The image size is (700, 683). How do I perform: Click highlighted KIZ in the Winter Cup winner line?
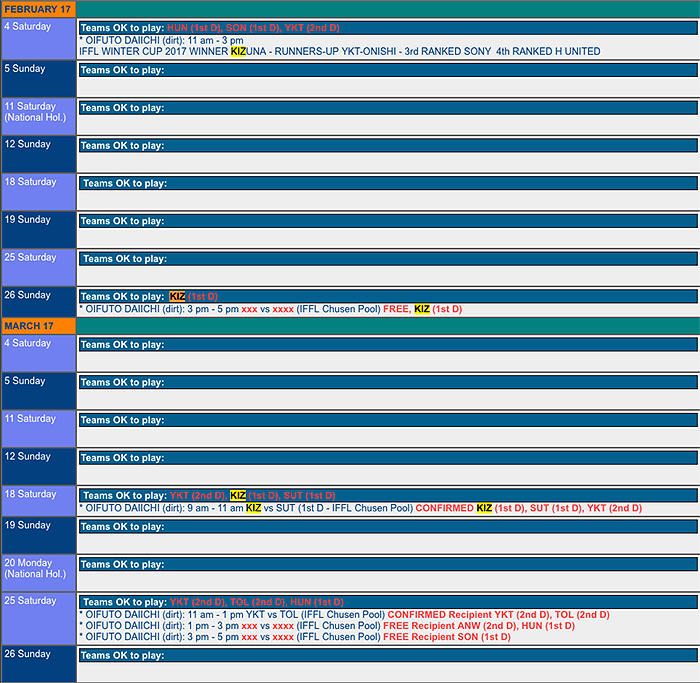coord(238,51)
